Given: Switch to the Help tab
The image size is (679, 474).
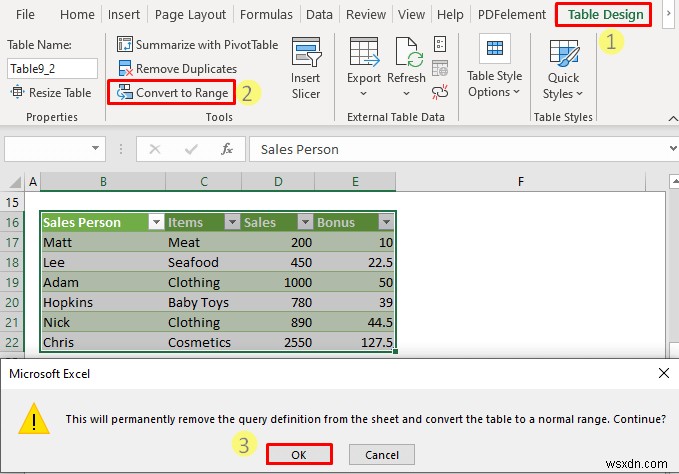Looking at the screenshot, I should 450,14.
